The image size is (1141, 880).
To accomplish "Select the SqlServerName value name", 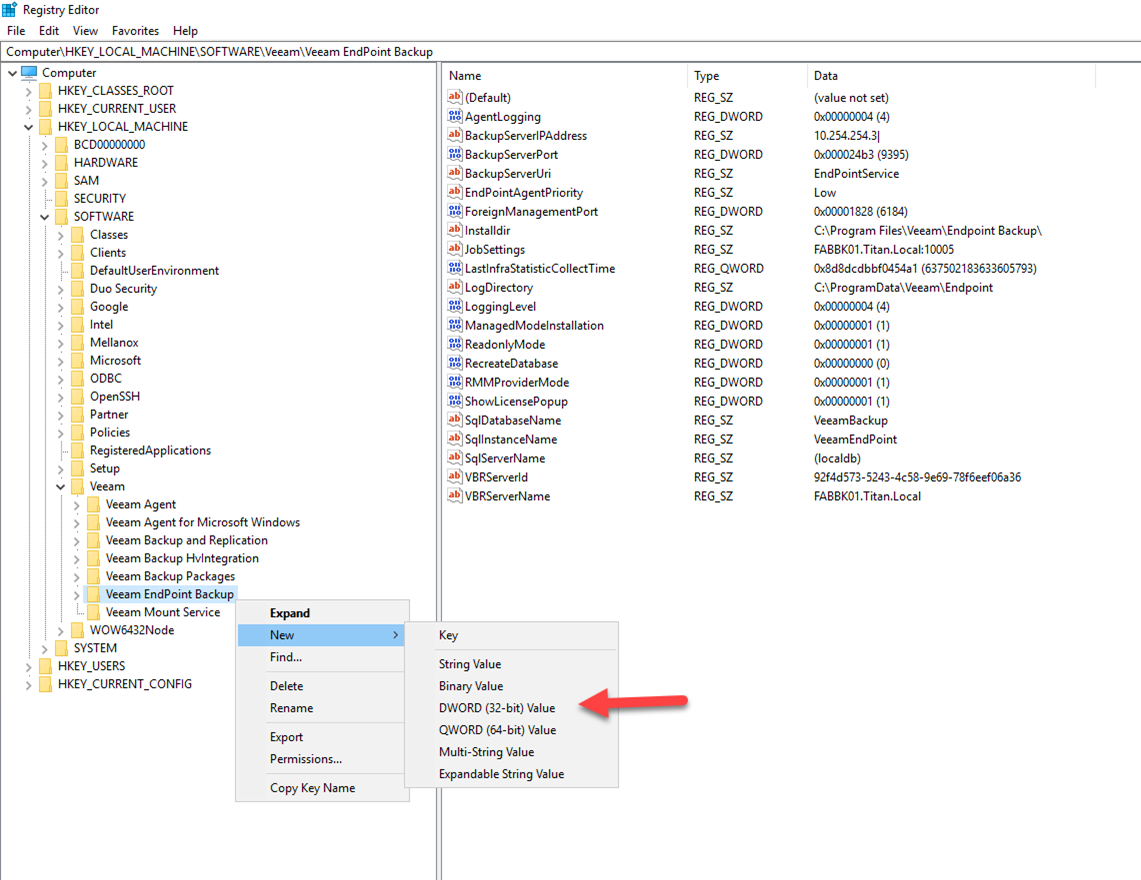I will pos(505,458).
